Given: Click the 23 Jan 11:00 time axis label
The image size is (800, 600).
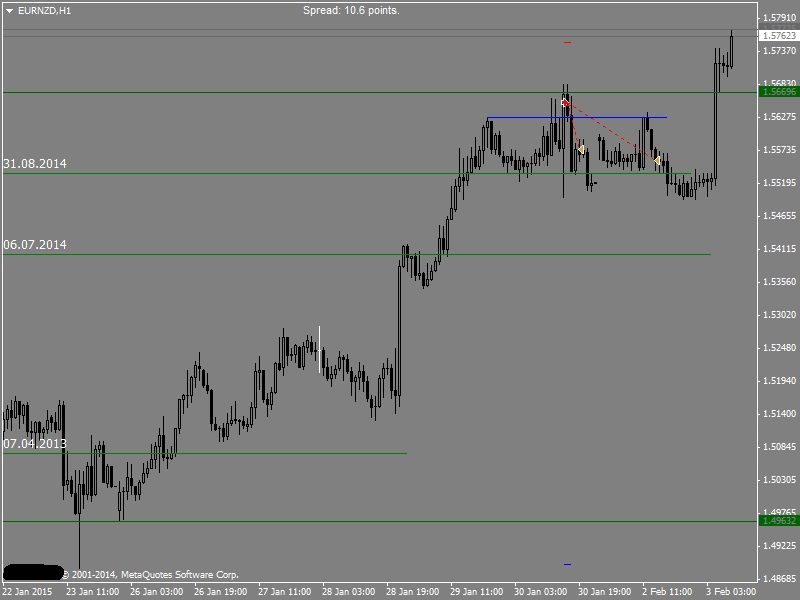Looking at the screenshot, I should point(92,592).
